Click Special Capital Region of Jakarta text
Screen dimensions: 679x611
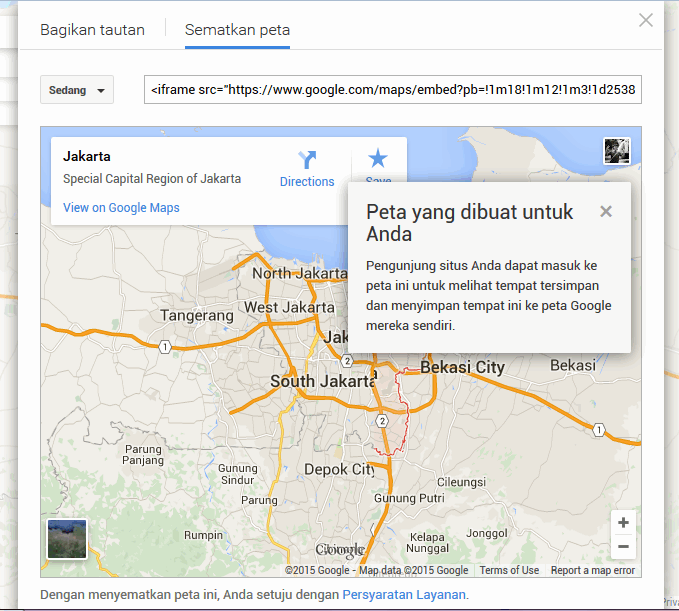(152, 179)
